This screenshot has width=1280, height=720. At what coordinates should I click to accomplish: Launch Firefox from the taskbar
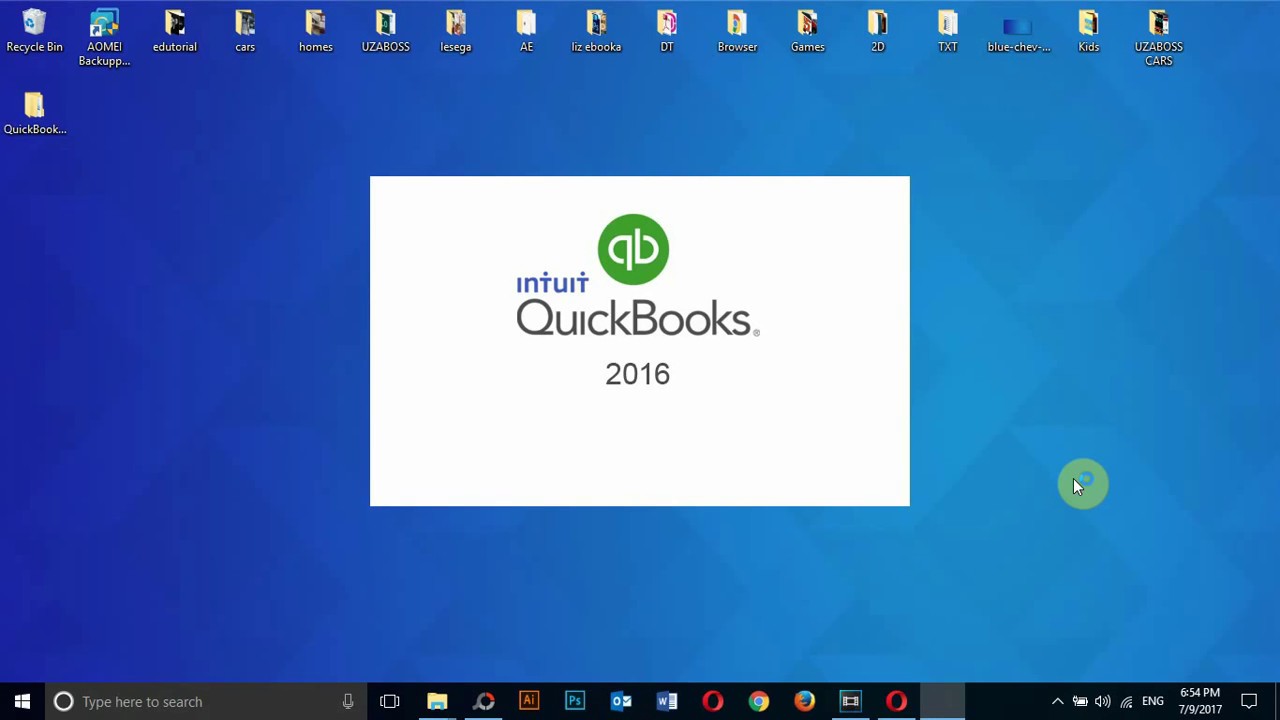point(804,701)
